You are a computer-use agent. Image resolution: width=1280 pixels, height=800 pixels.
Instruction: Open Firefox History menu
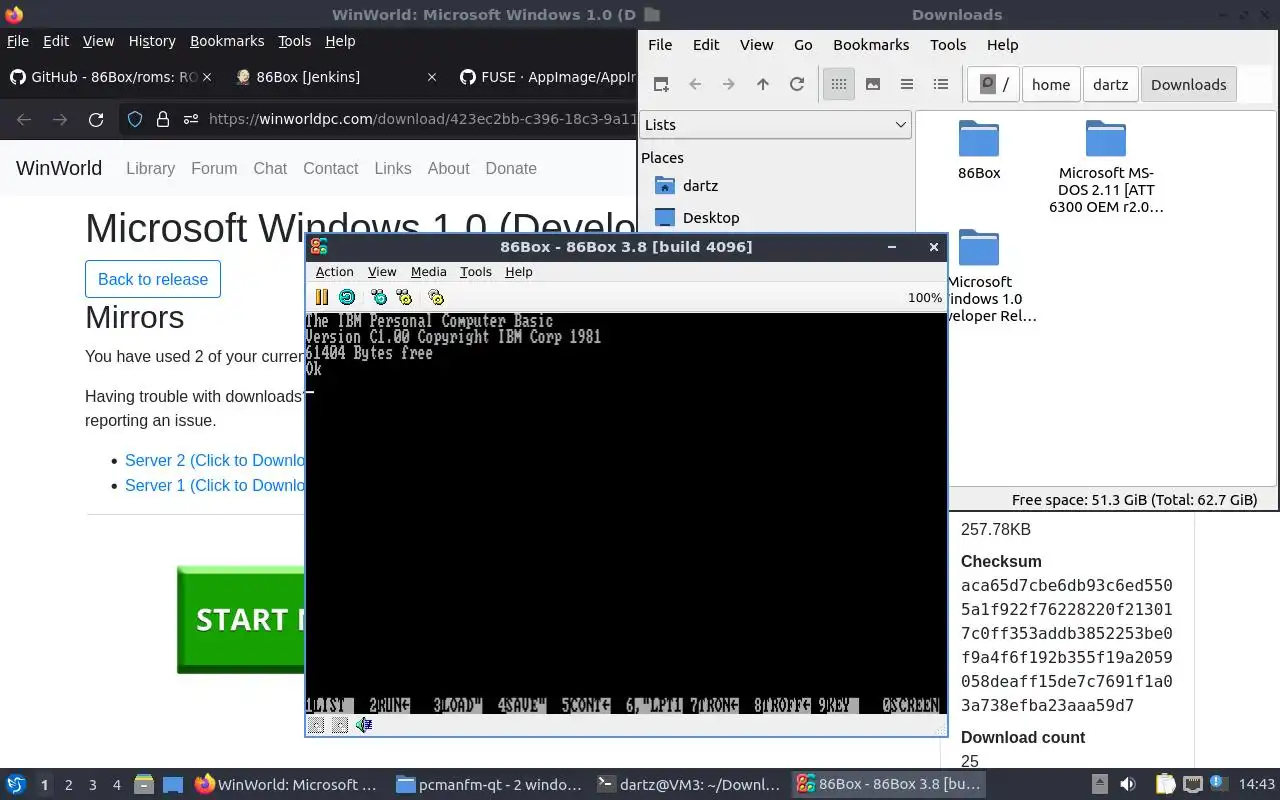pyautogui.click(x=152, y=41)
